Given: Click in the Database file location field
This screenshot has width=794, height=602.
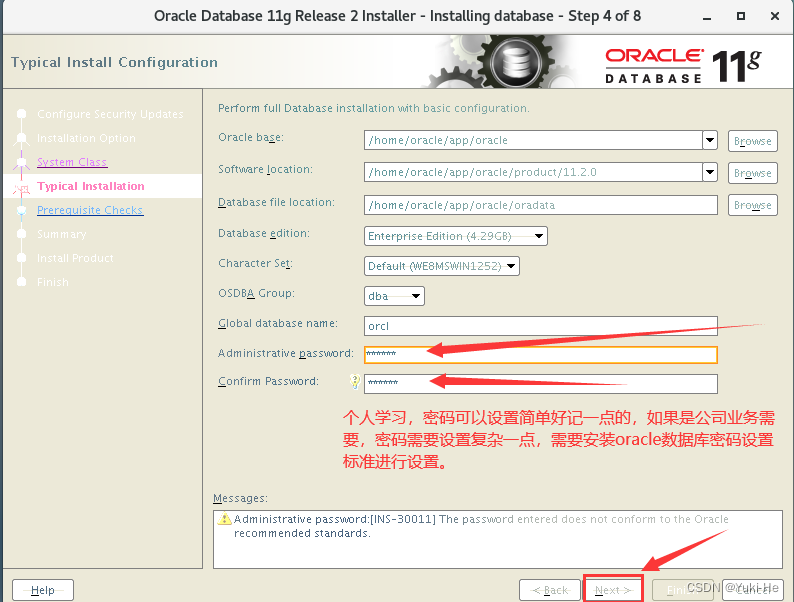Looking at the screenshot, I should (540, 205).
